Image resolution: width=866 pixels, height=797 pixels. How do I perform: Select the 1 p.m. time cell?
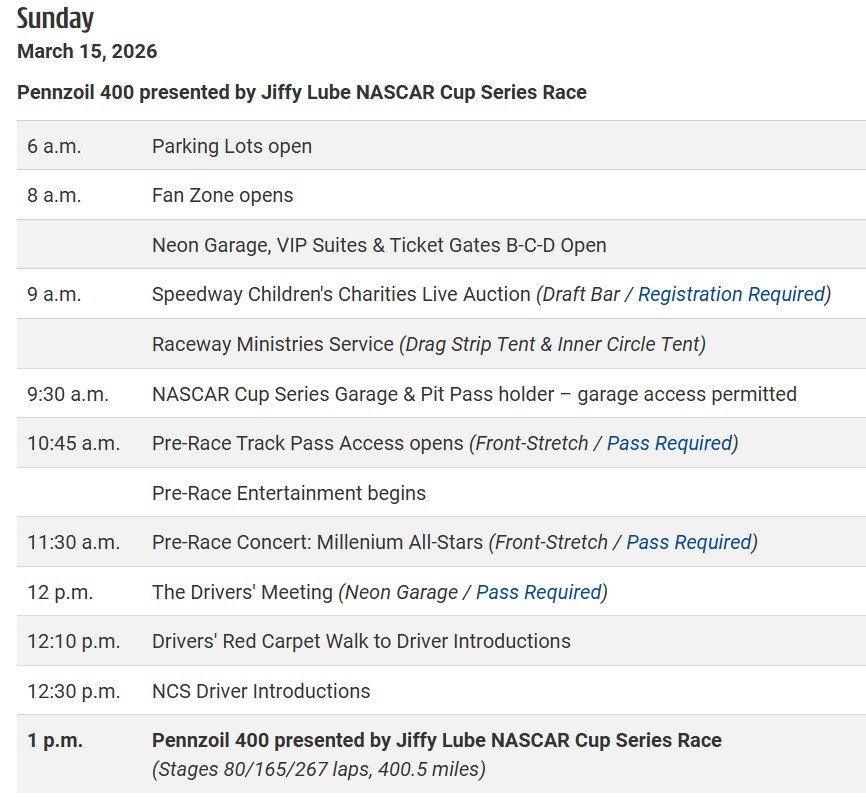pyautogui.click(x=55, y=740)
